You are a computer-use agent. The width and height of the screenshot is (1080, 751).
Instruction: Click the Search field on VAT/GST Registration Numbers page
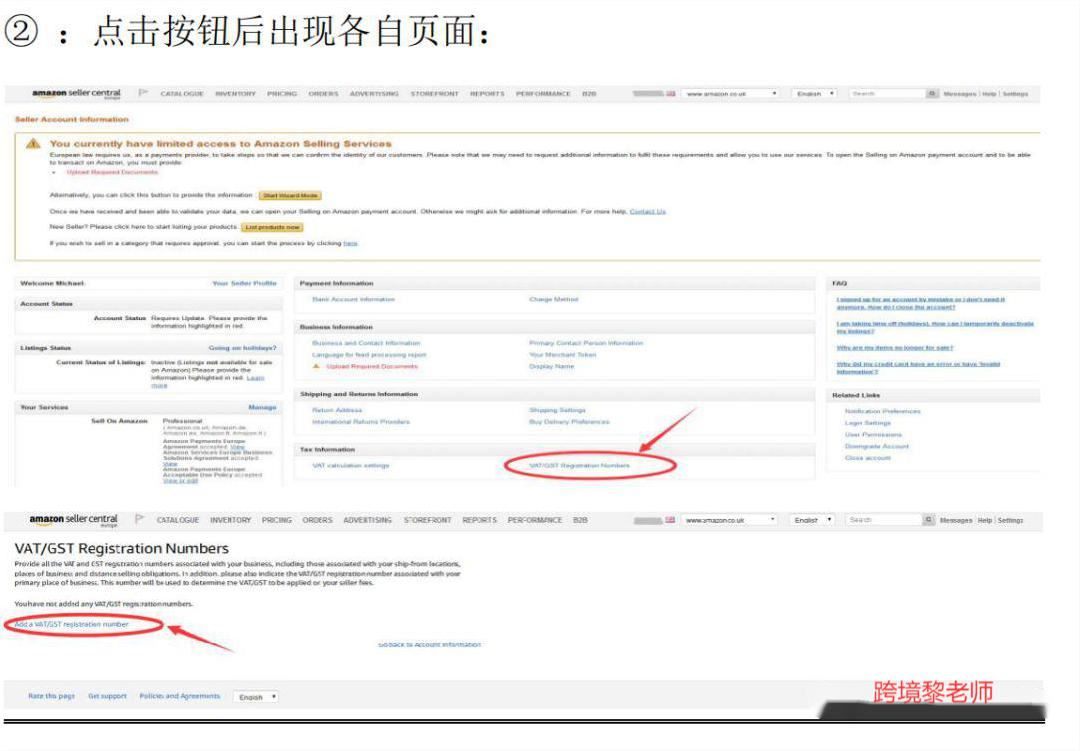(x=885, y=520)
